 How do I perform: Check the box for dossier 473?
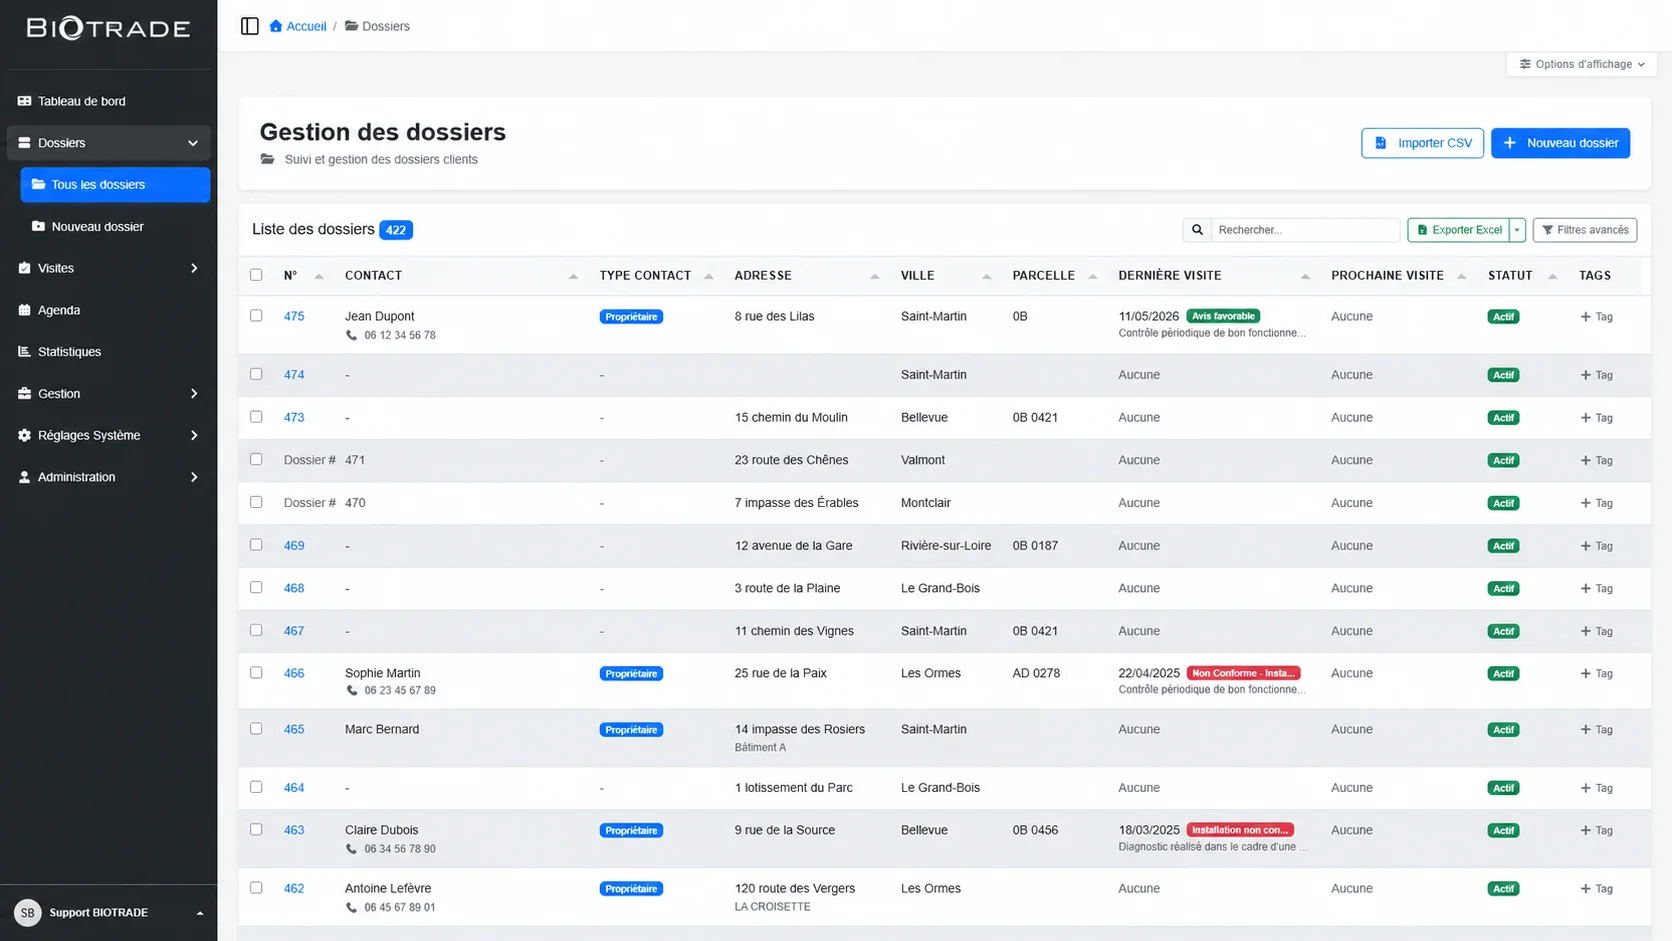(x=256, y=417)
